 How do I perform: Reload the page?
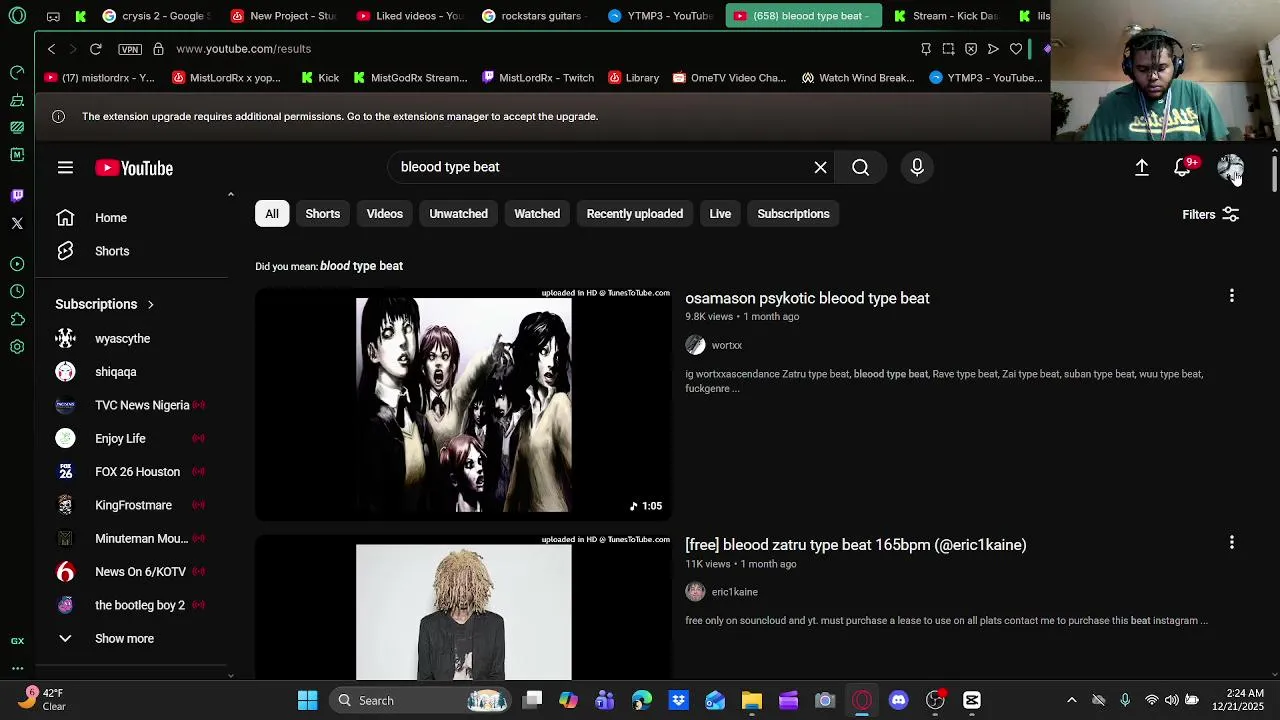pyautogui.click(x=96, y=48)
